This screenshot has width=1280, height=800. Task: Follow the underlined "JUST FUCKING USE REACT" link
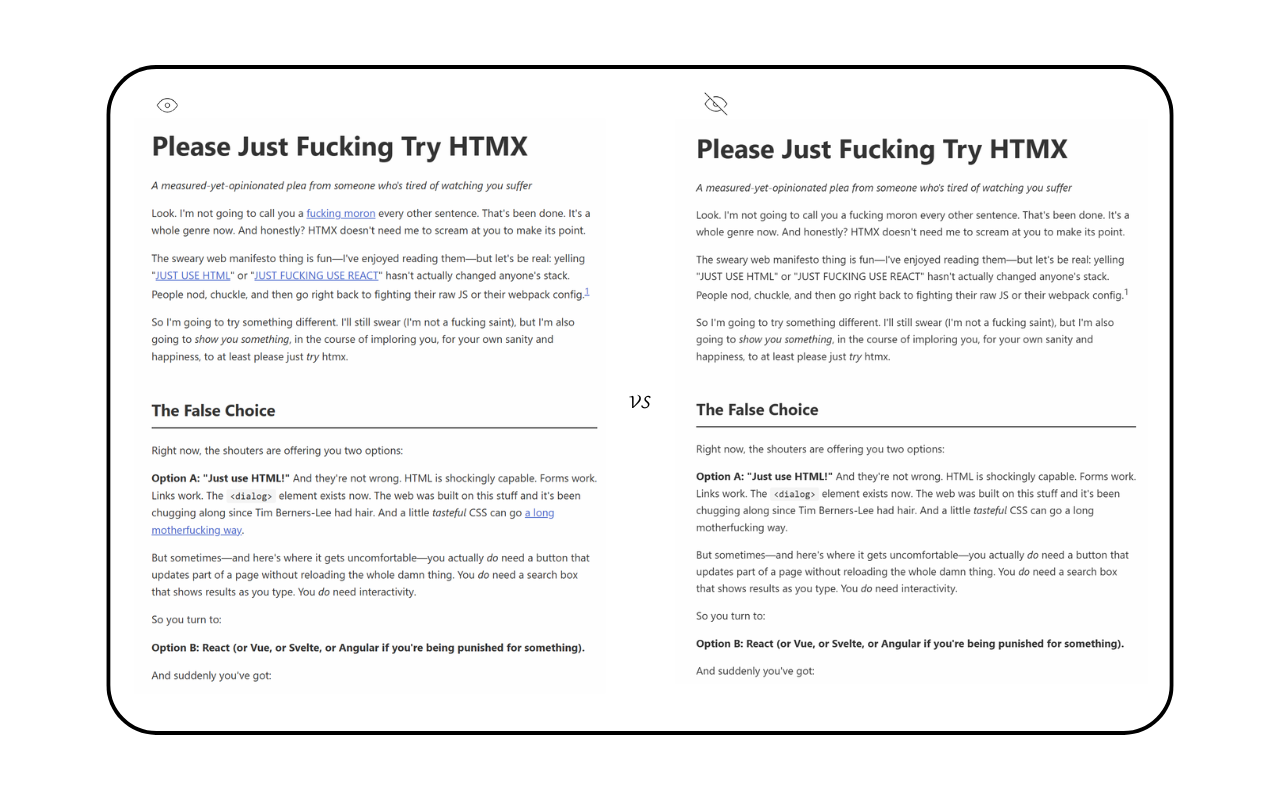(x=317, y=275)
